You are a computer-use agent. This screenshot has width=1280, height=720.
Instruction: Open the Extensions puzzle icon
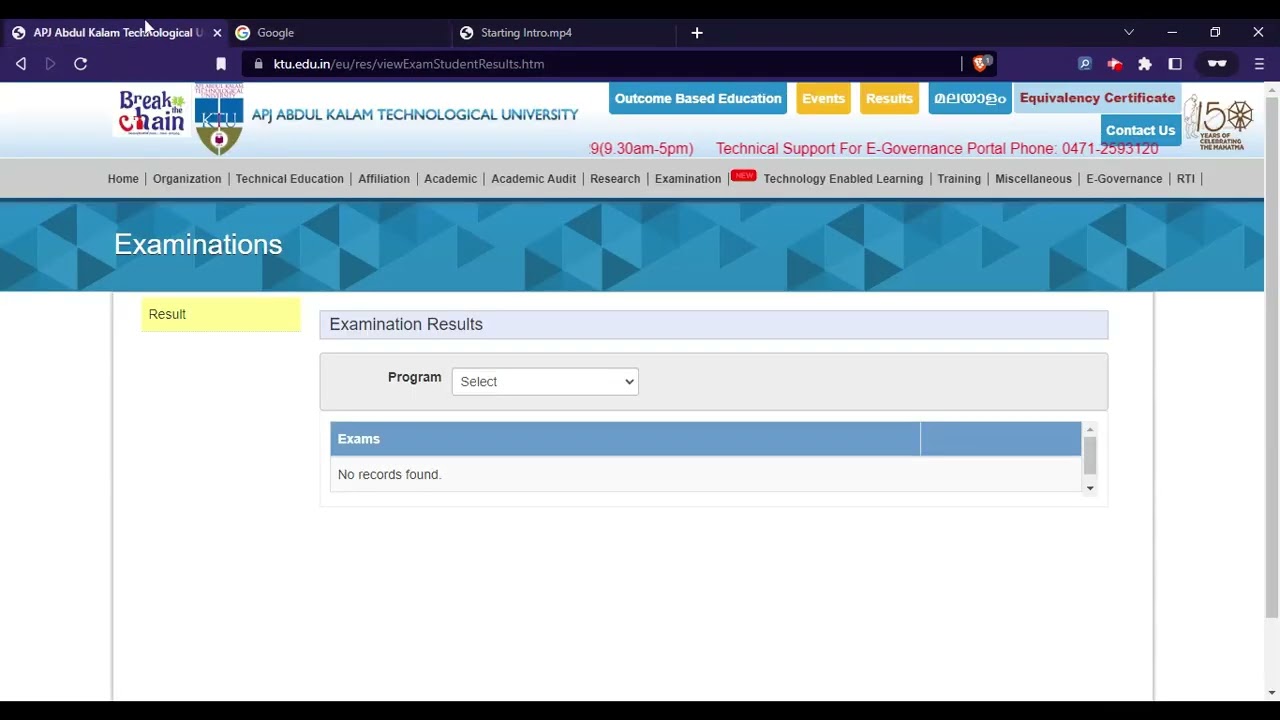1145,64
